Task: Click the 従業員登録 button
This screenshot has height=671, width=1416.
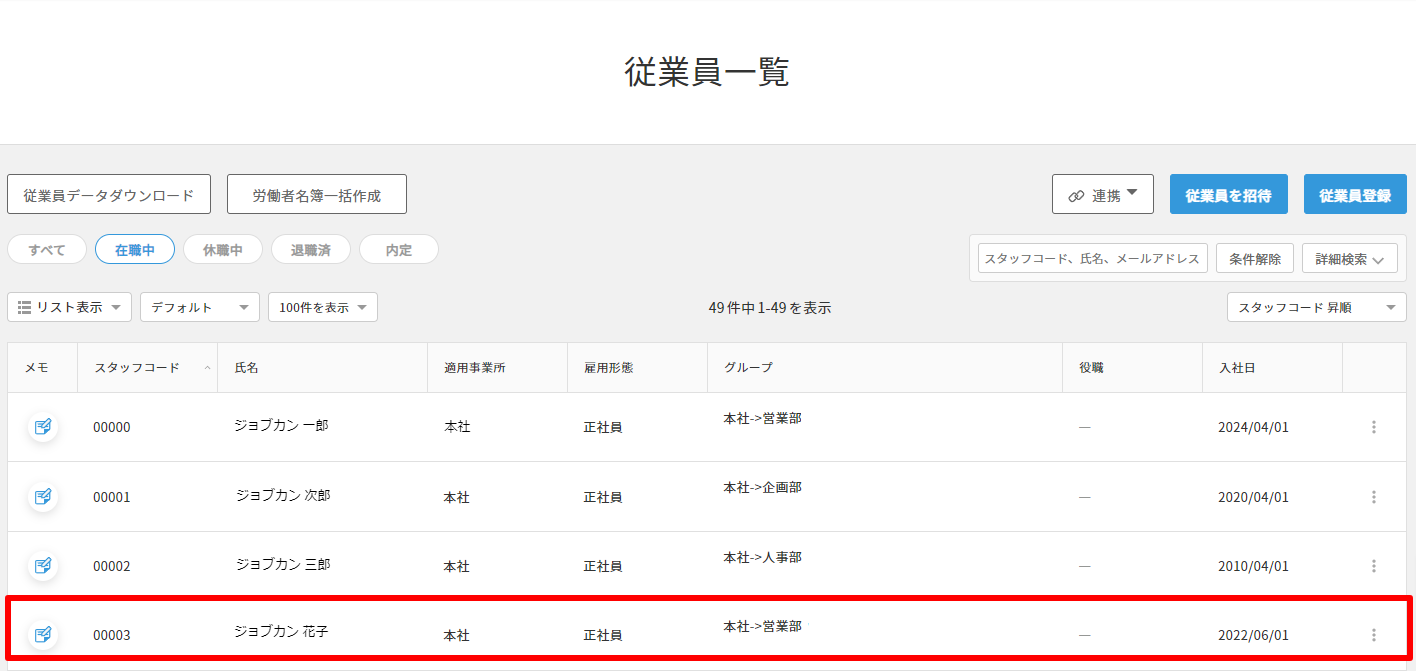Action: click(1354, 195)
